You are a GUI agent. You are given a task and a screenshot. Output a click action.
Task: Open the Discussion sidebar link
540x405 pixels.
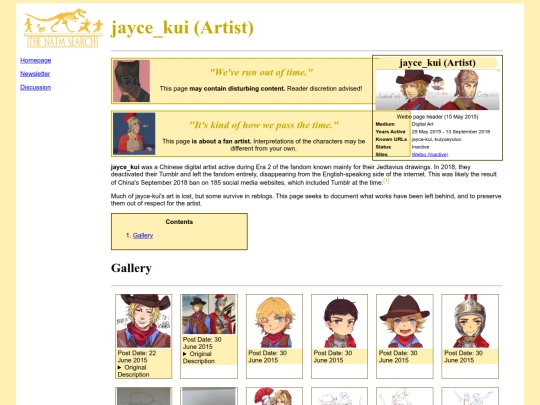click(35, 87)
